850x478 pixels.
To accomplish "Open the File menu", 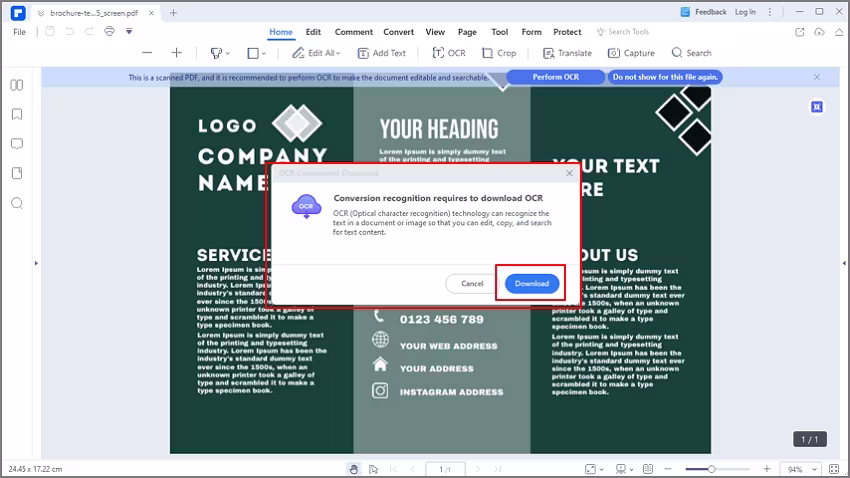I will 20,32.
